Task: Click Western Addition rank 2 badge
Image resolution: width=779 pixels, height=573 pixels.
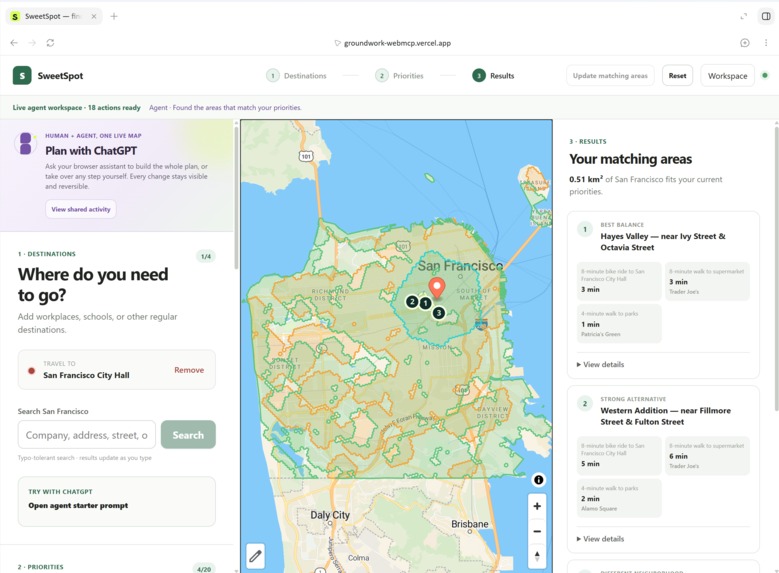Action: (x=585, y=404)
